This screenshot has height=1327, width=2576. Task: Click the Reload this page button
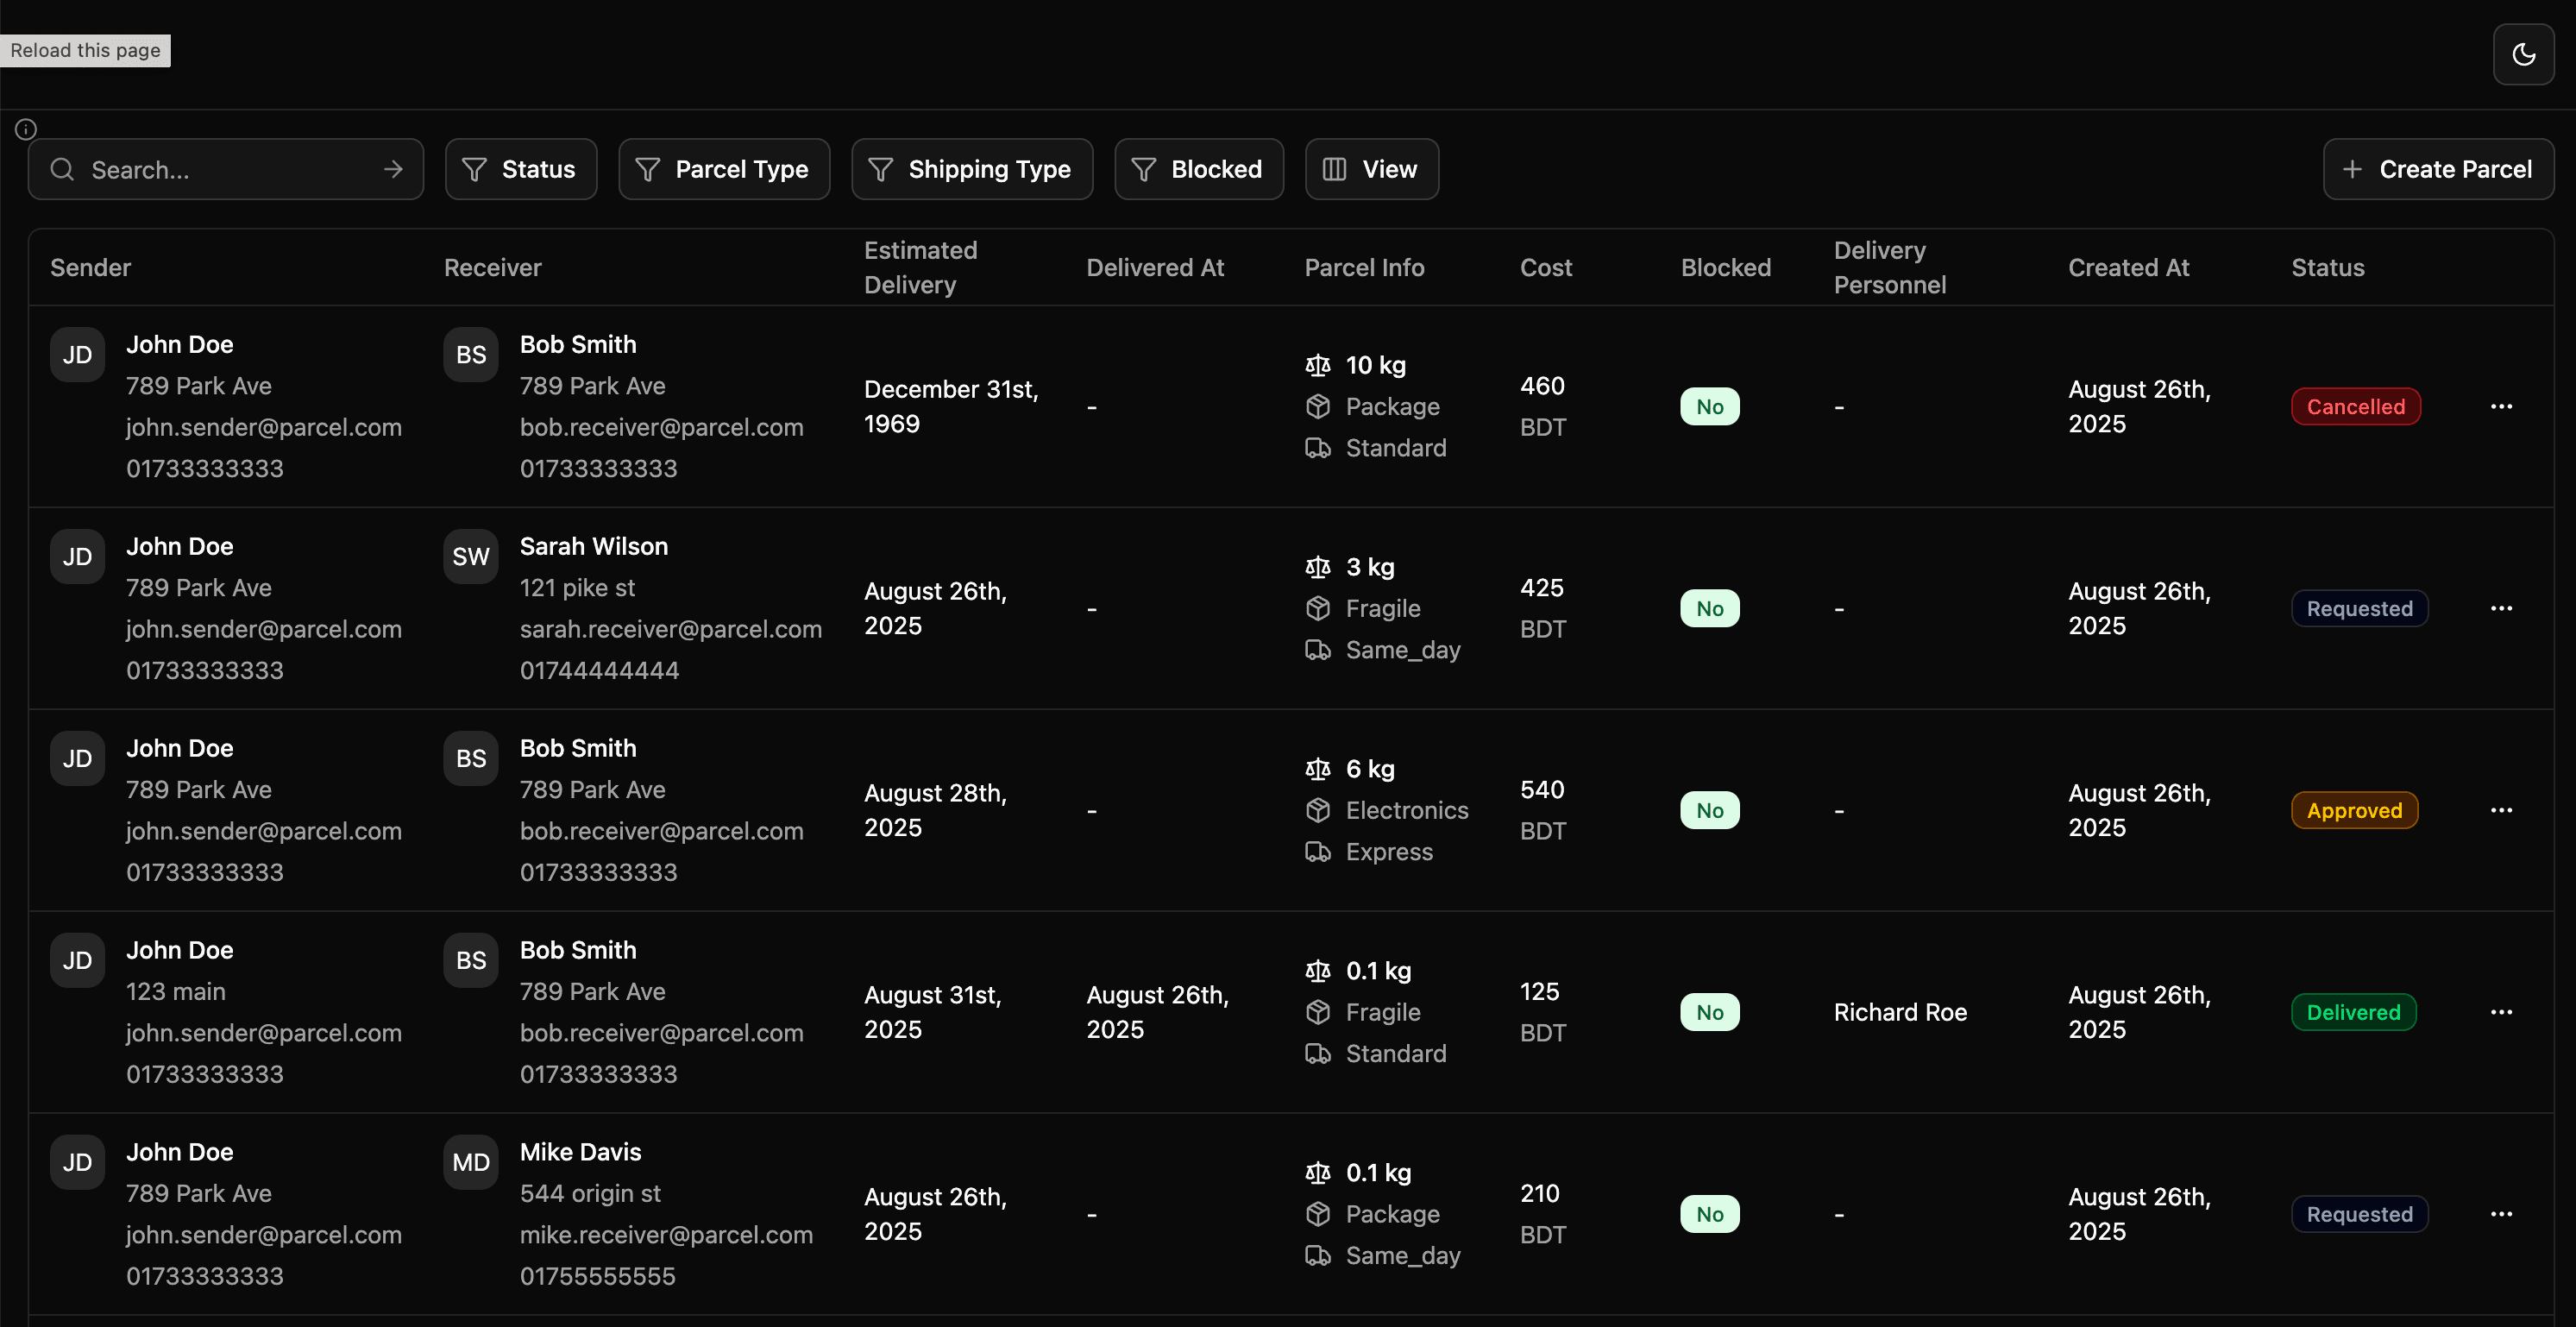coord(85,50)
